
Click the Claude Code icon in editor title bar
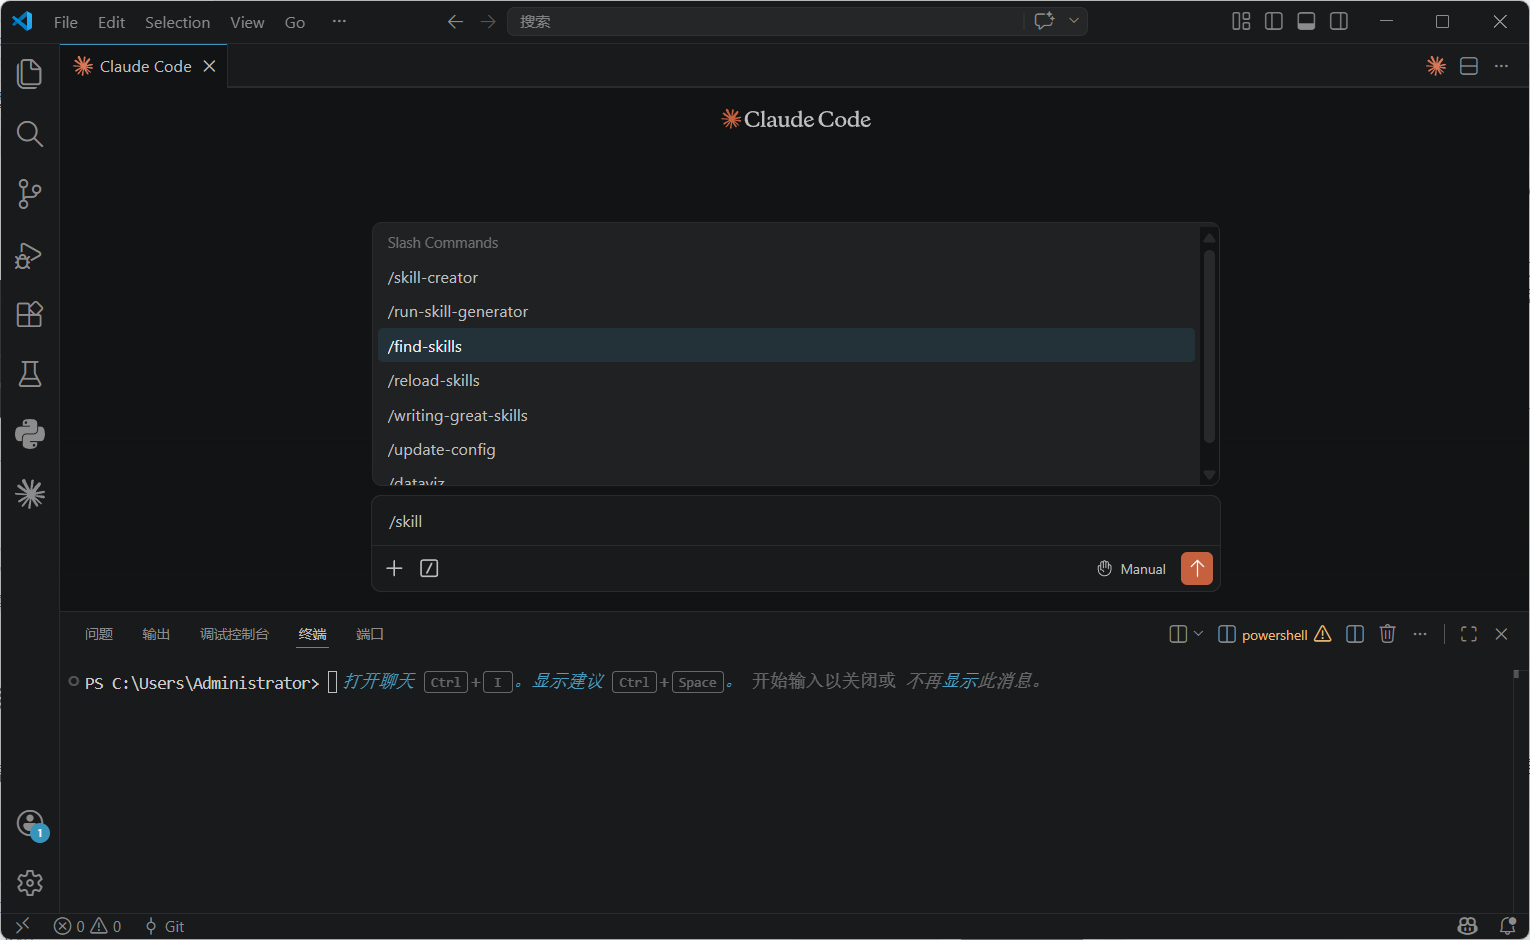click(x=1436, y=66)
